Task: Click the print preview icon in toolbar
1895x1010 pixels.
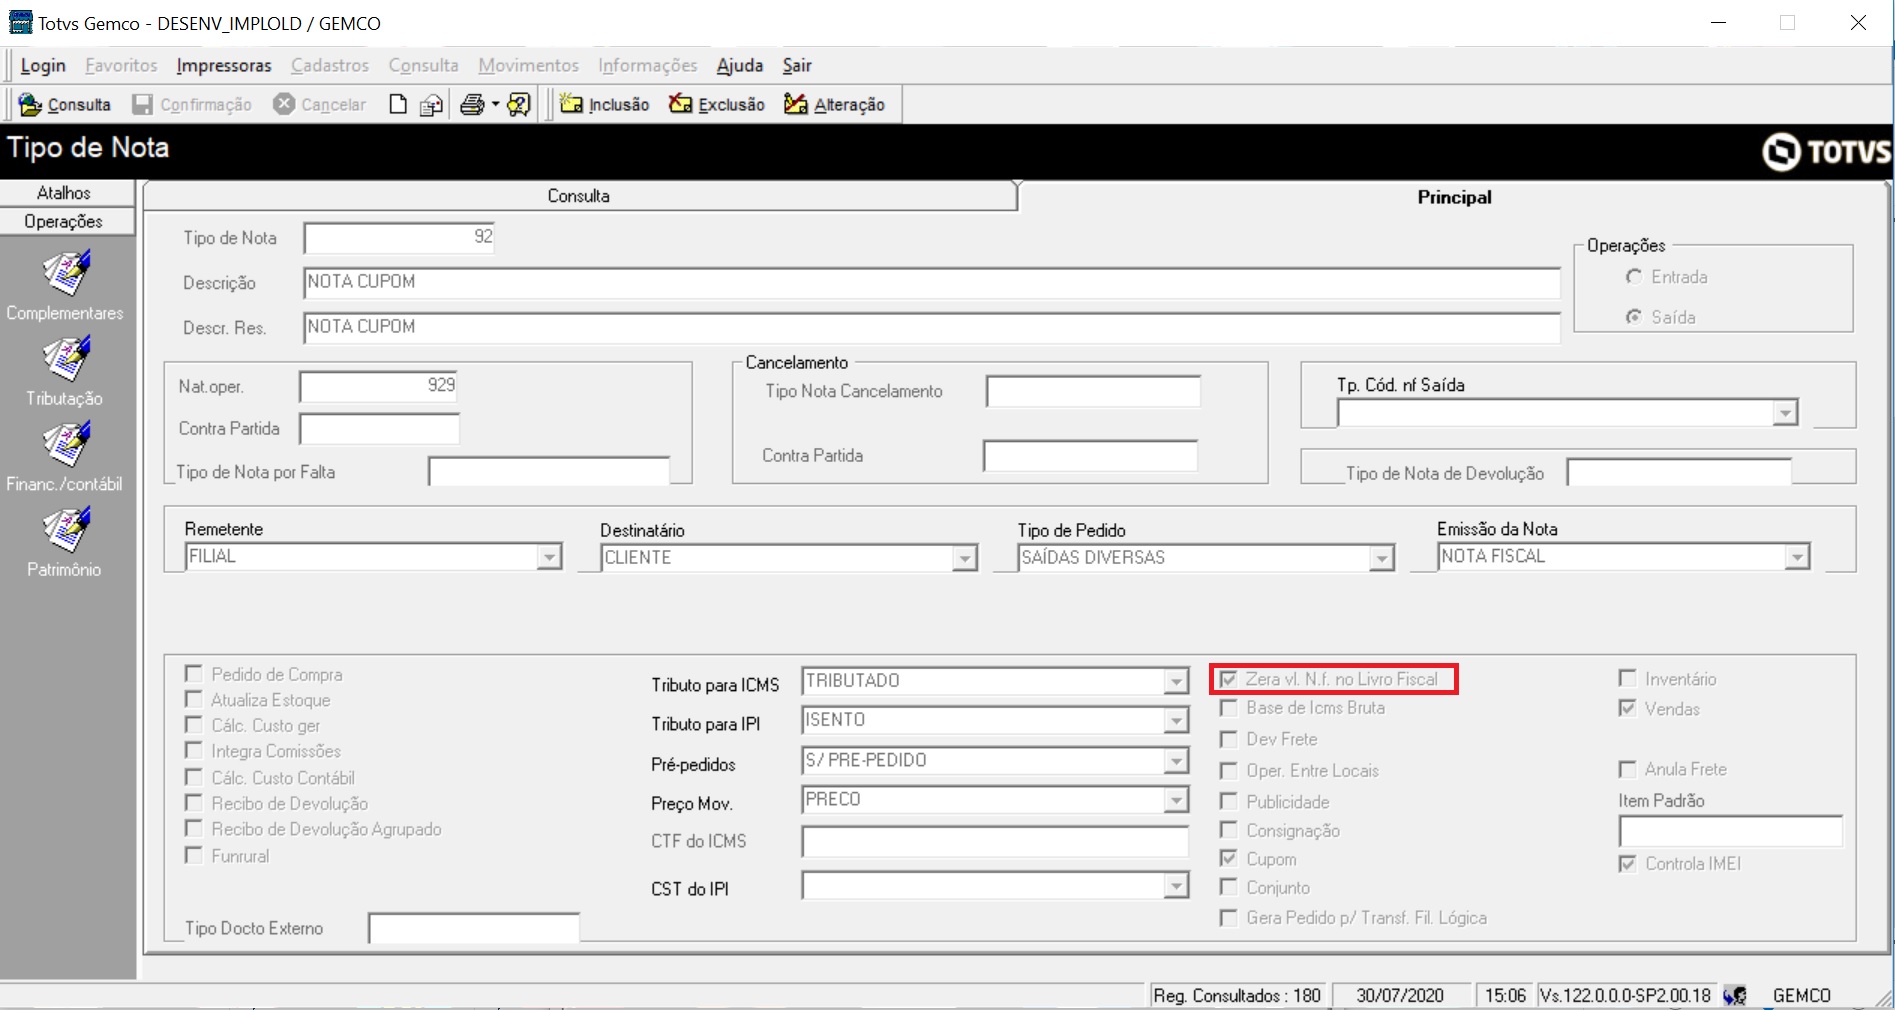Action: tap(431, 104)
